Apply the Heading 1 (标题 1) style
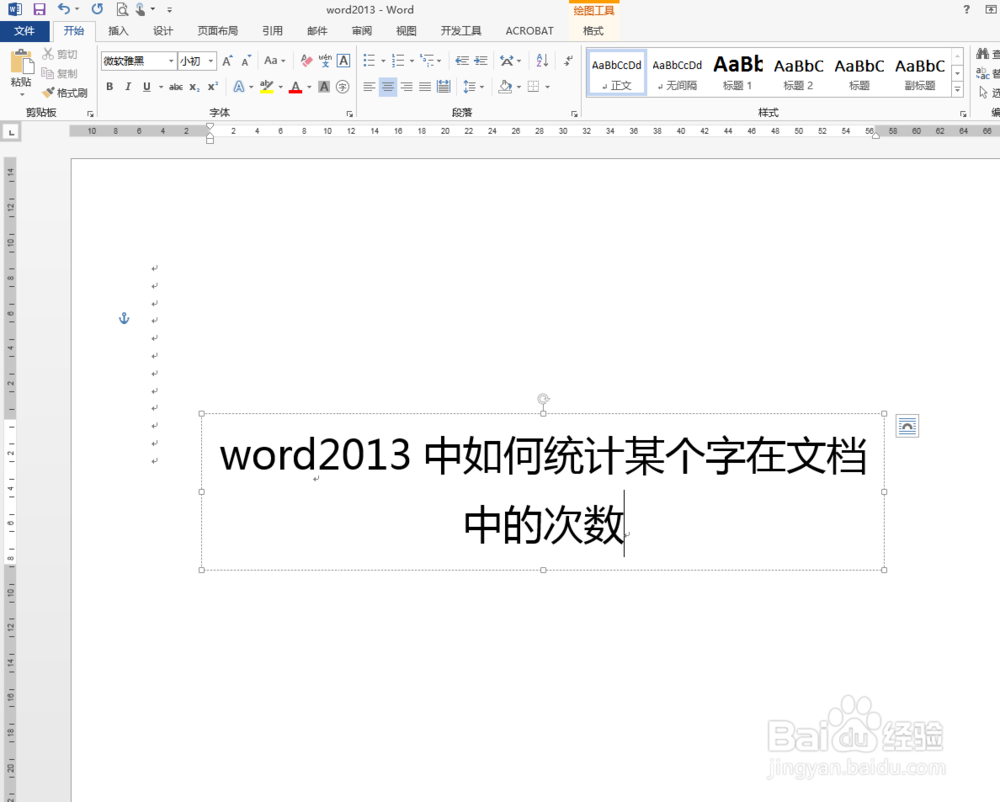 [x=737, y=73]
